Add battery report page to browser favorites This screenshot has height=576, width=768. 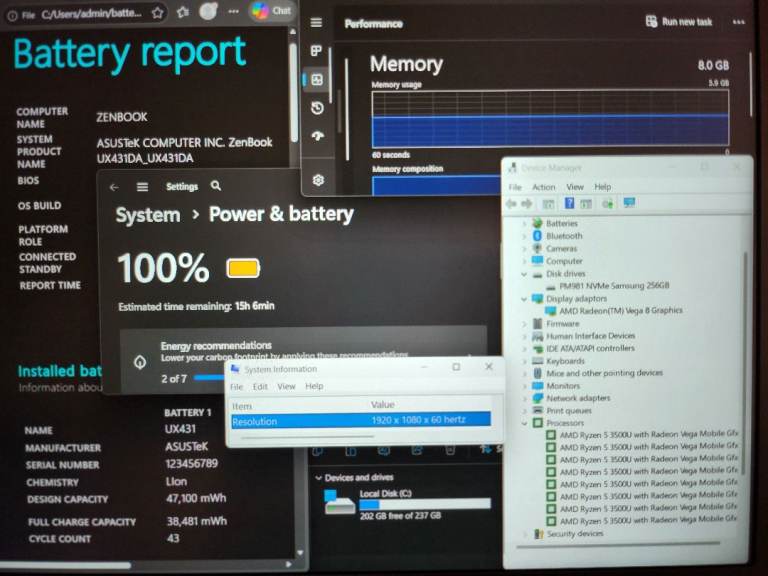click(157, 13)
